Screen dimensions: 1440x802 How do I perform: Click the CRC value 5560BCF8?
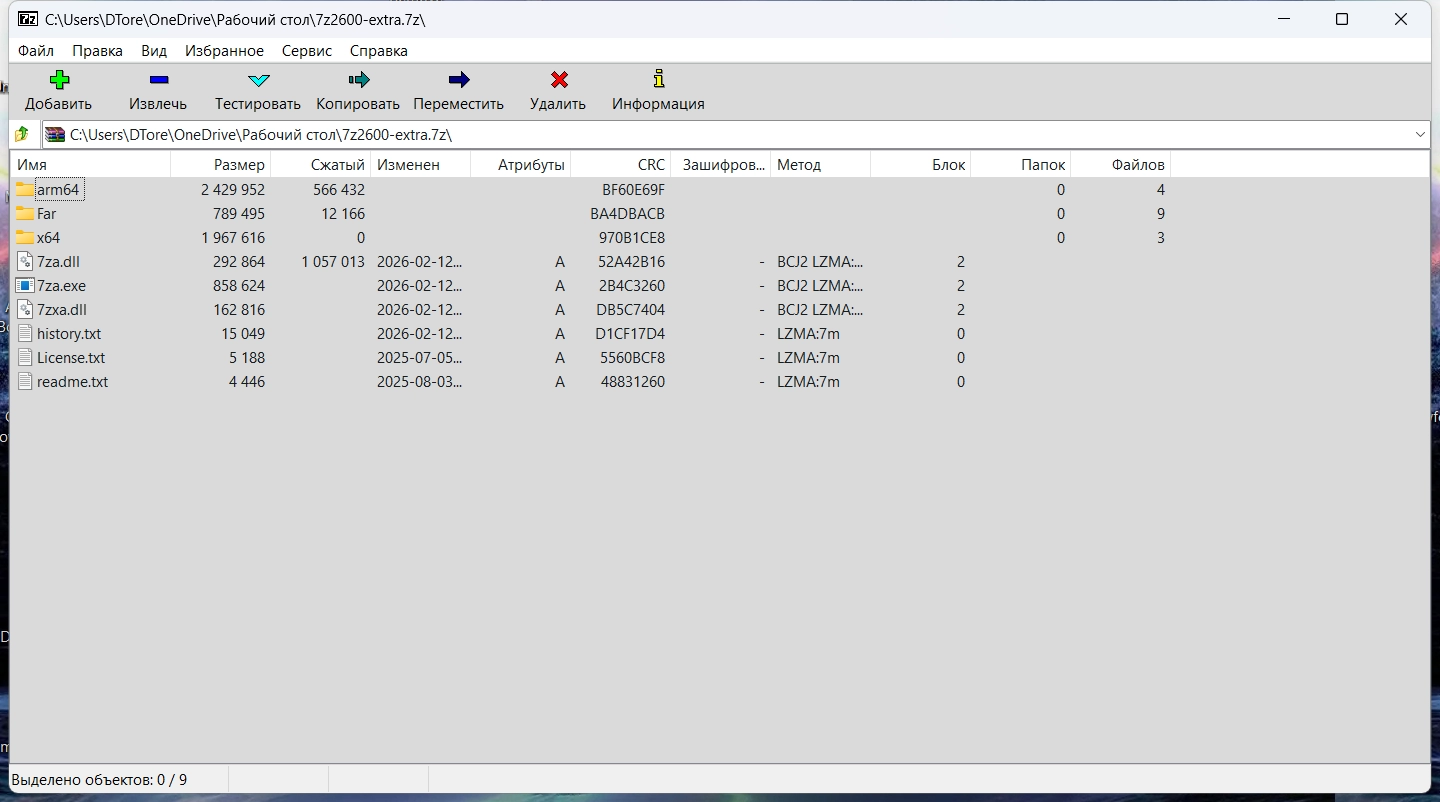point(632,358)
